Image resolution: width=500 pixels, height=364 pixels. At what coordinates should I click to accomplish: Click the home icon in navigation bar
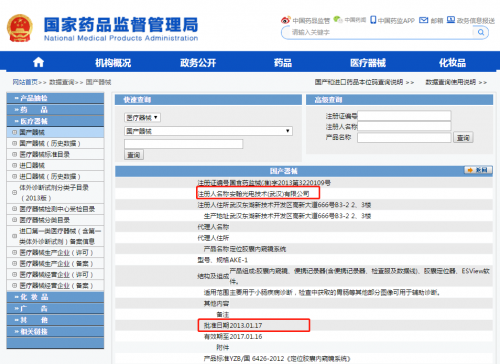click(x=38, y=62)
